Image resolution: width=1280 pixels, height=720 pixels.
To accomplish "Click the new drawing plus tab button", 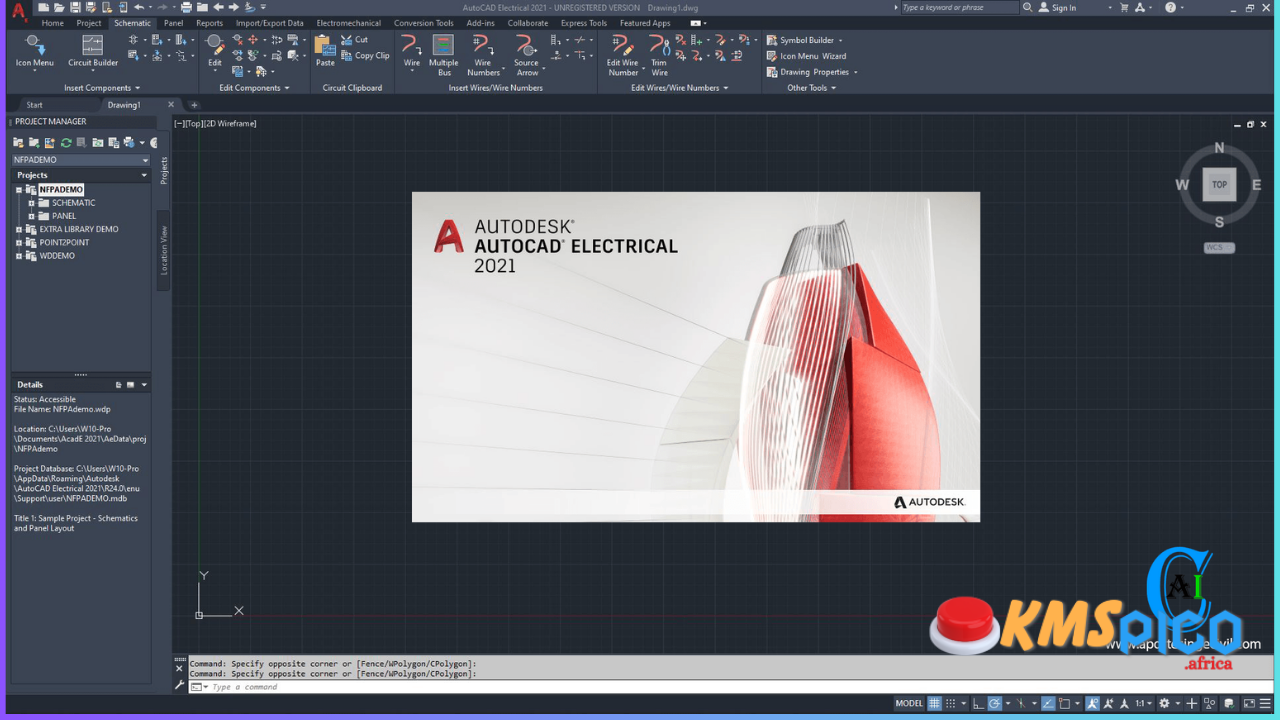I will coord(194,105).
